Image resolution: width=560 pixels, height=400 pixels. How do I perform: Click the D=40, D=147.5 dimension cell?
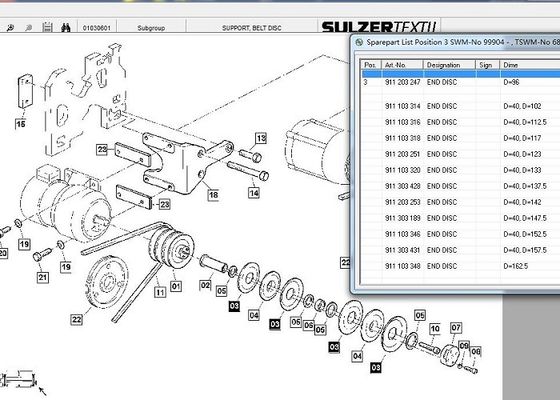coord(525,218)
